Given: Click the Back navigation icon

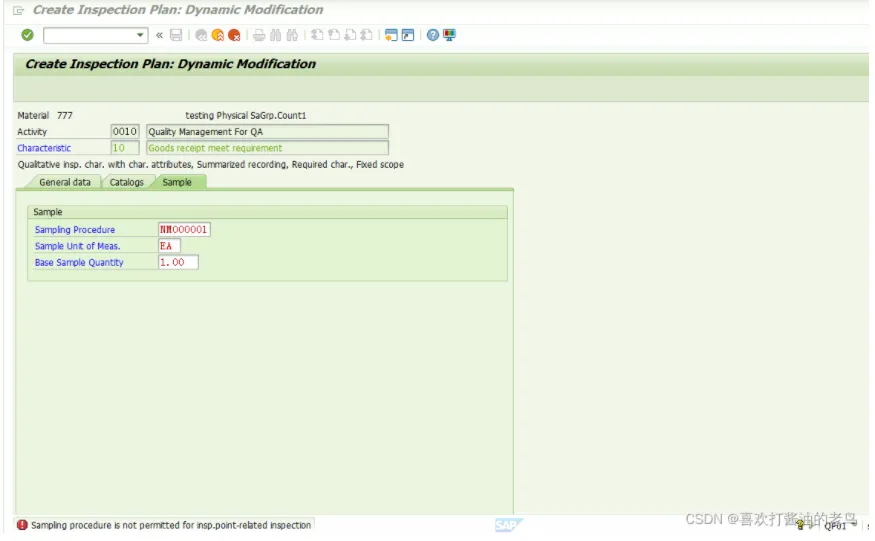Looking at the screenshot, I should coord(201,35).
